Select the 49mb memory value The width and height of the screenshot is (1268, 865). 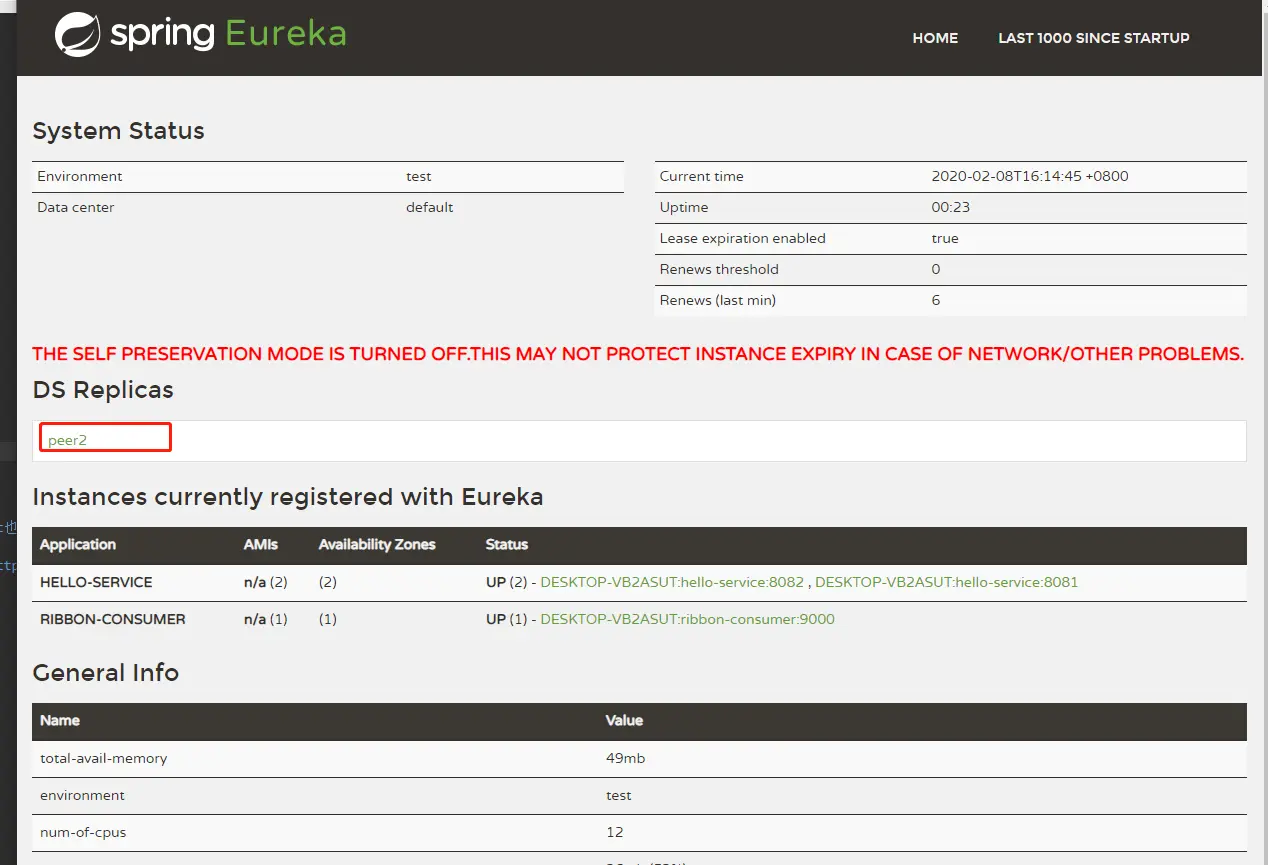pos(626,758)
